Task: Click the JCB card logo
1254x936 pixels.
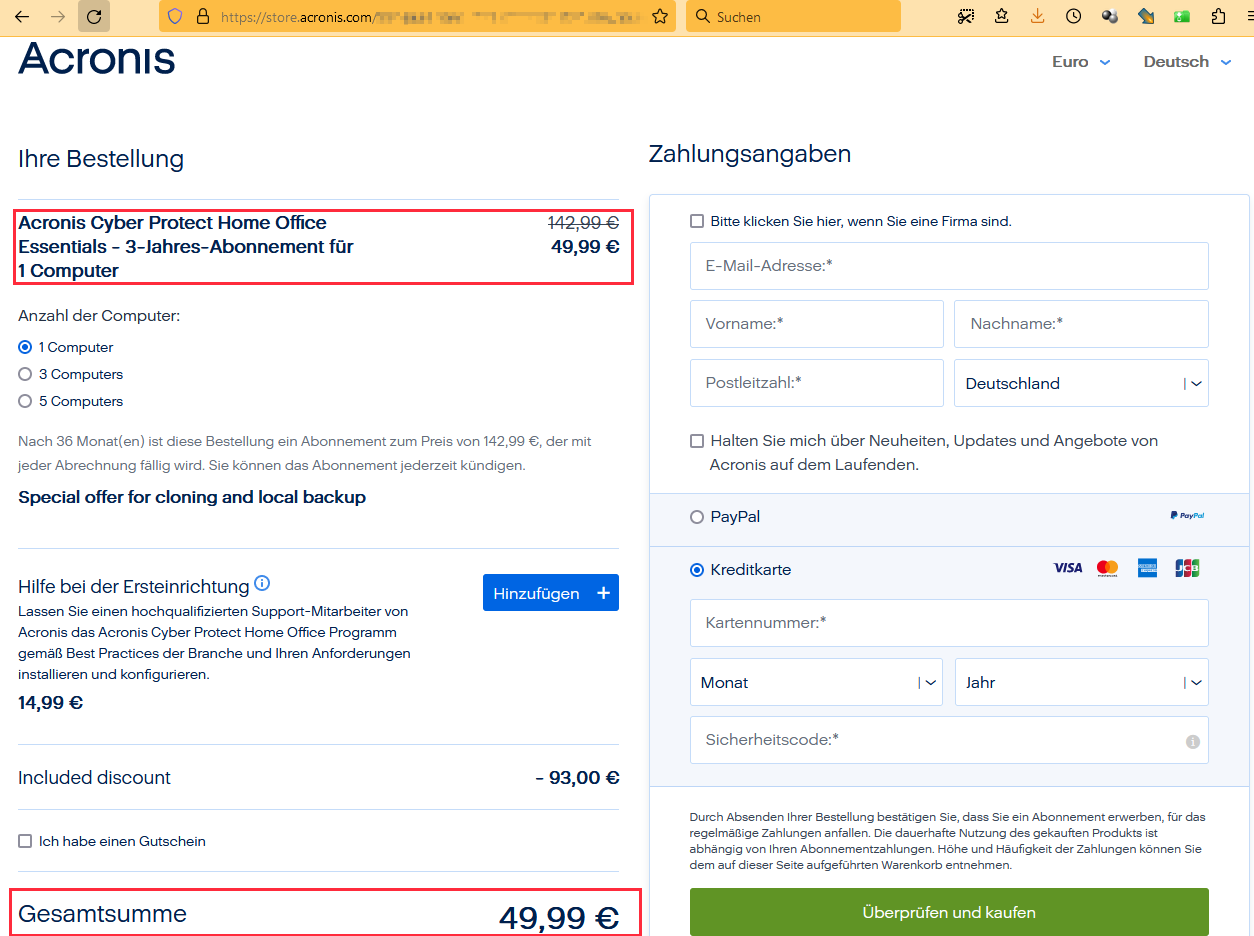Action: pos(1187,568)
